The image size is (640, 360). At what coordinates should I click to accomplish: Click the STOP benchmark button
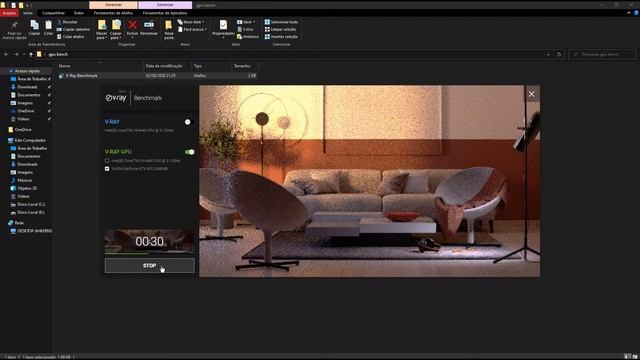[149, 266]
